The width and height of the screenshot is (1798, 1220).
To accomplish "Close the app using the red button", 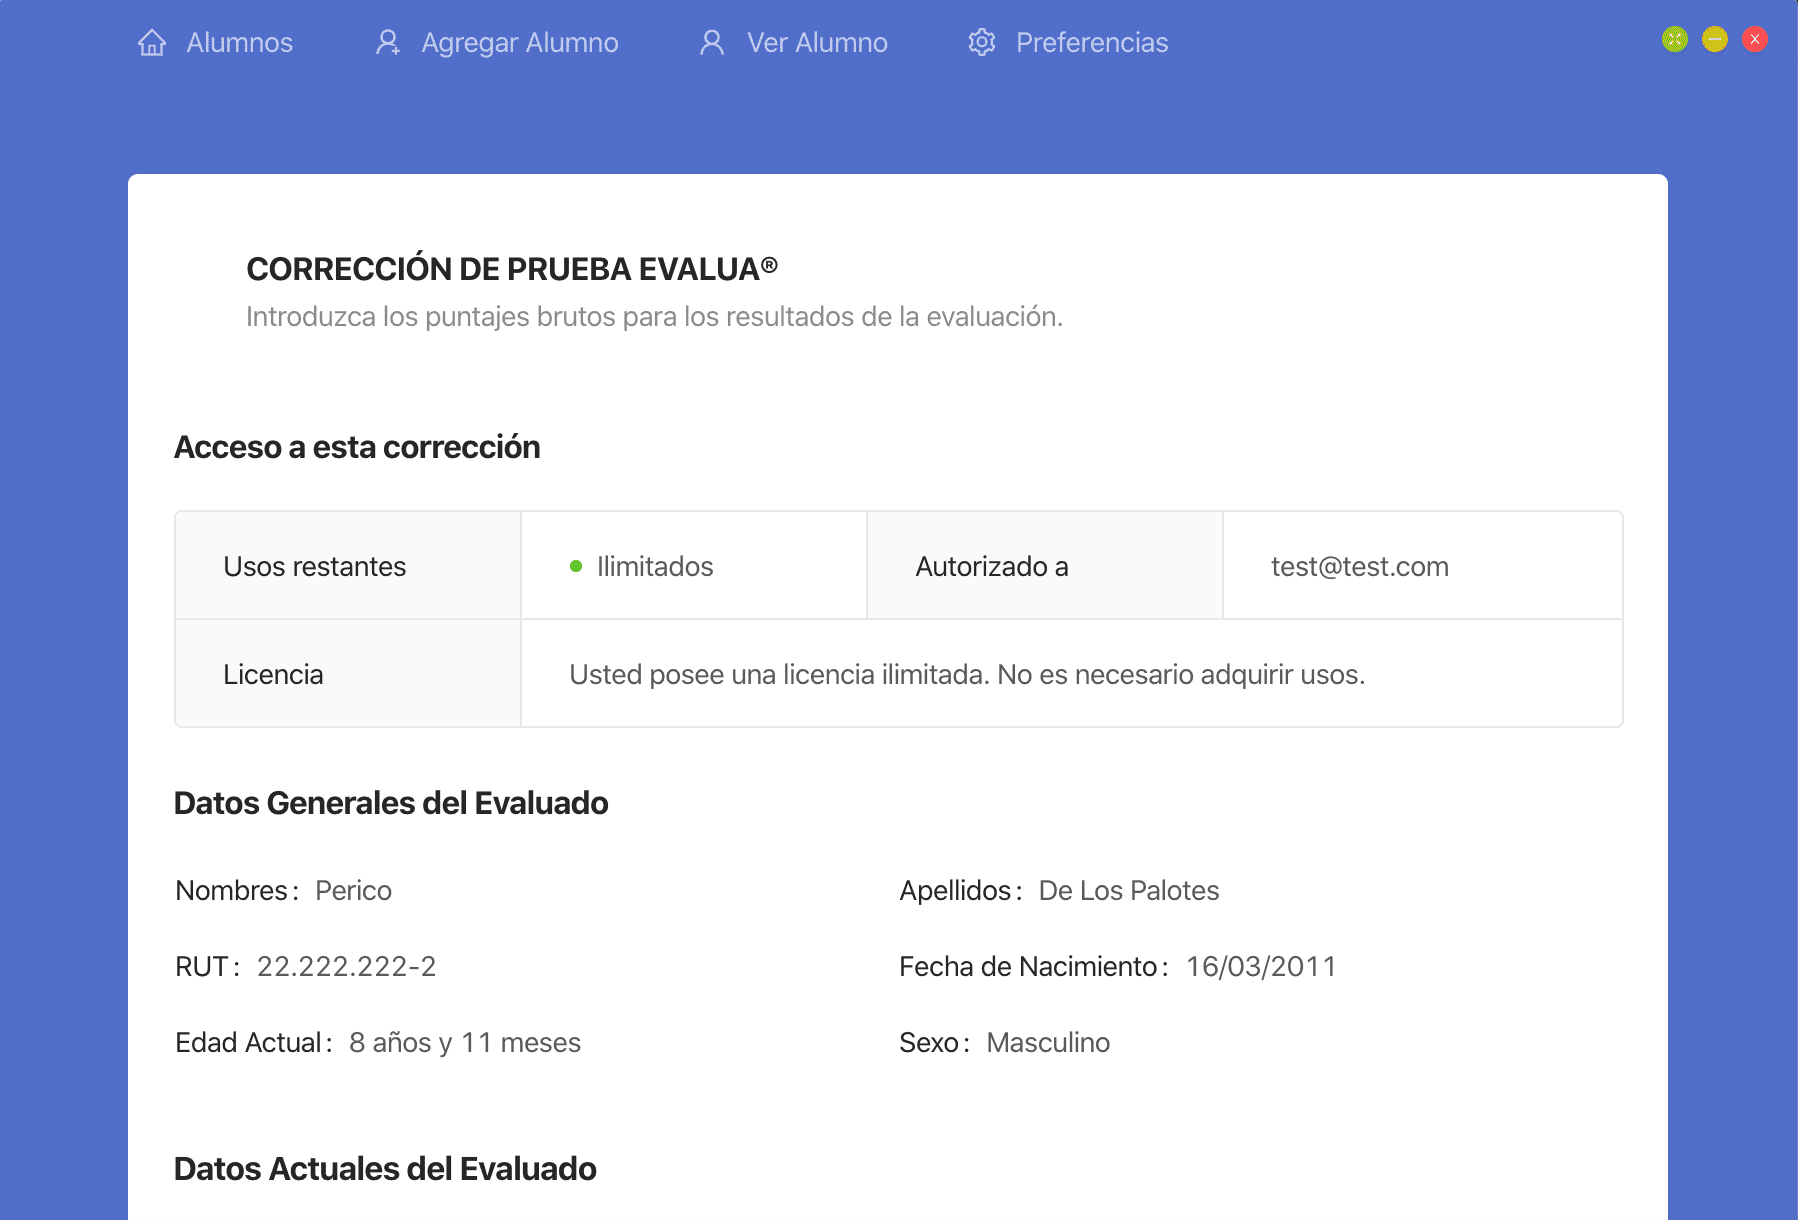I will (x=1755, y=39).
